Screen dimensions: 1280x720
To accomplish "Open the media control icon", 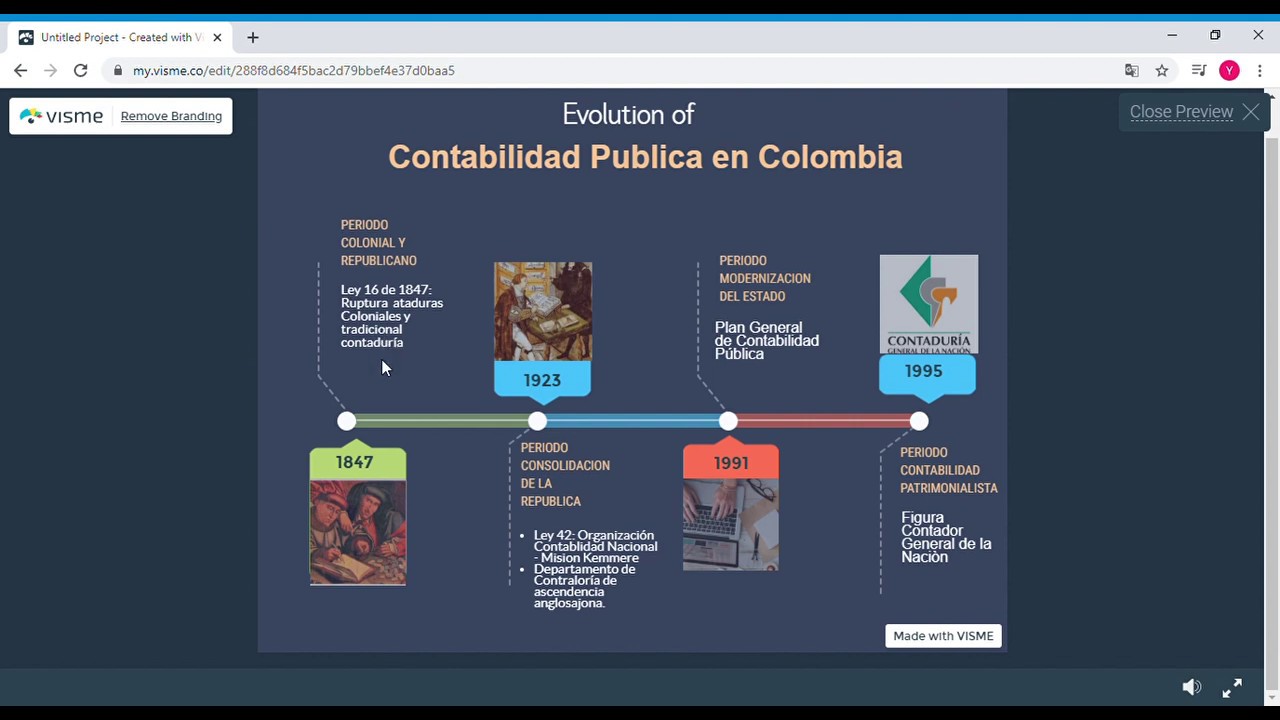I will (x=1199, y=70).
